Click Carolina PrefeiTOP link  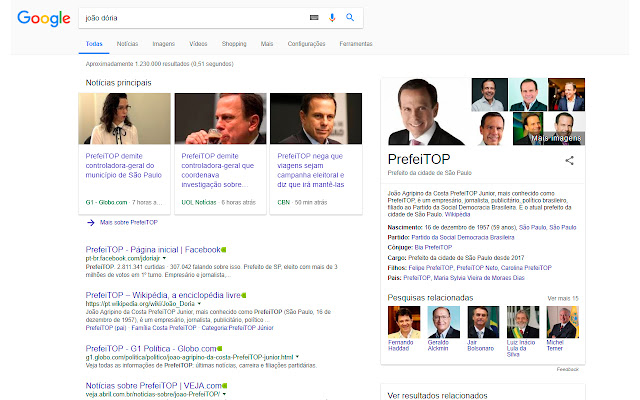[526, 268]
